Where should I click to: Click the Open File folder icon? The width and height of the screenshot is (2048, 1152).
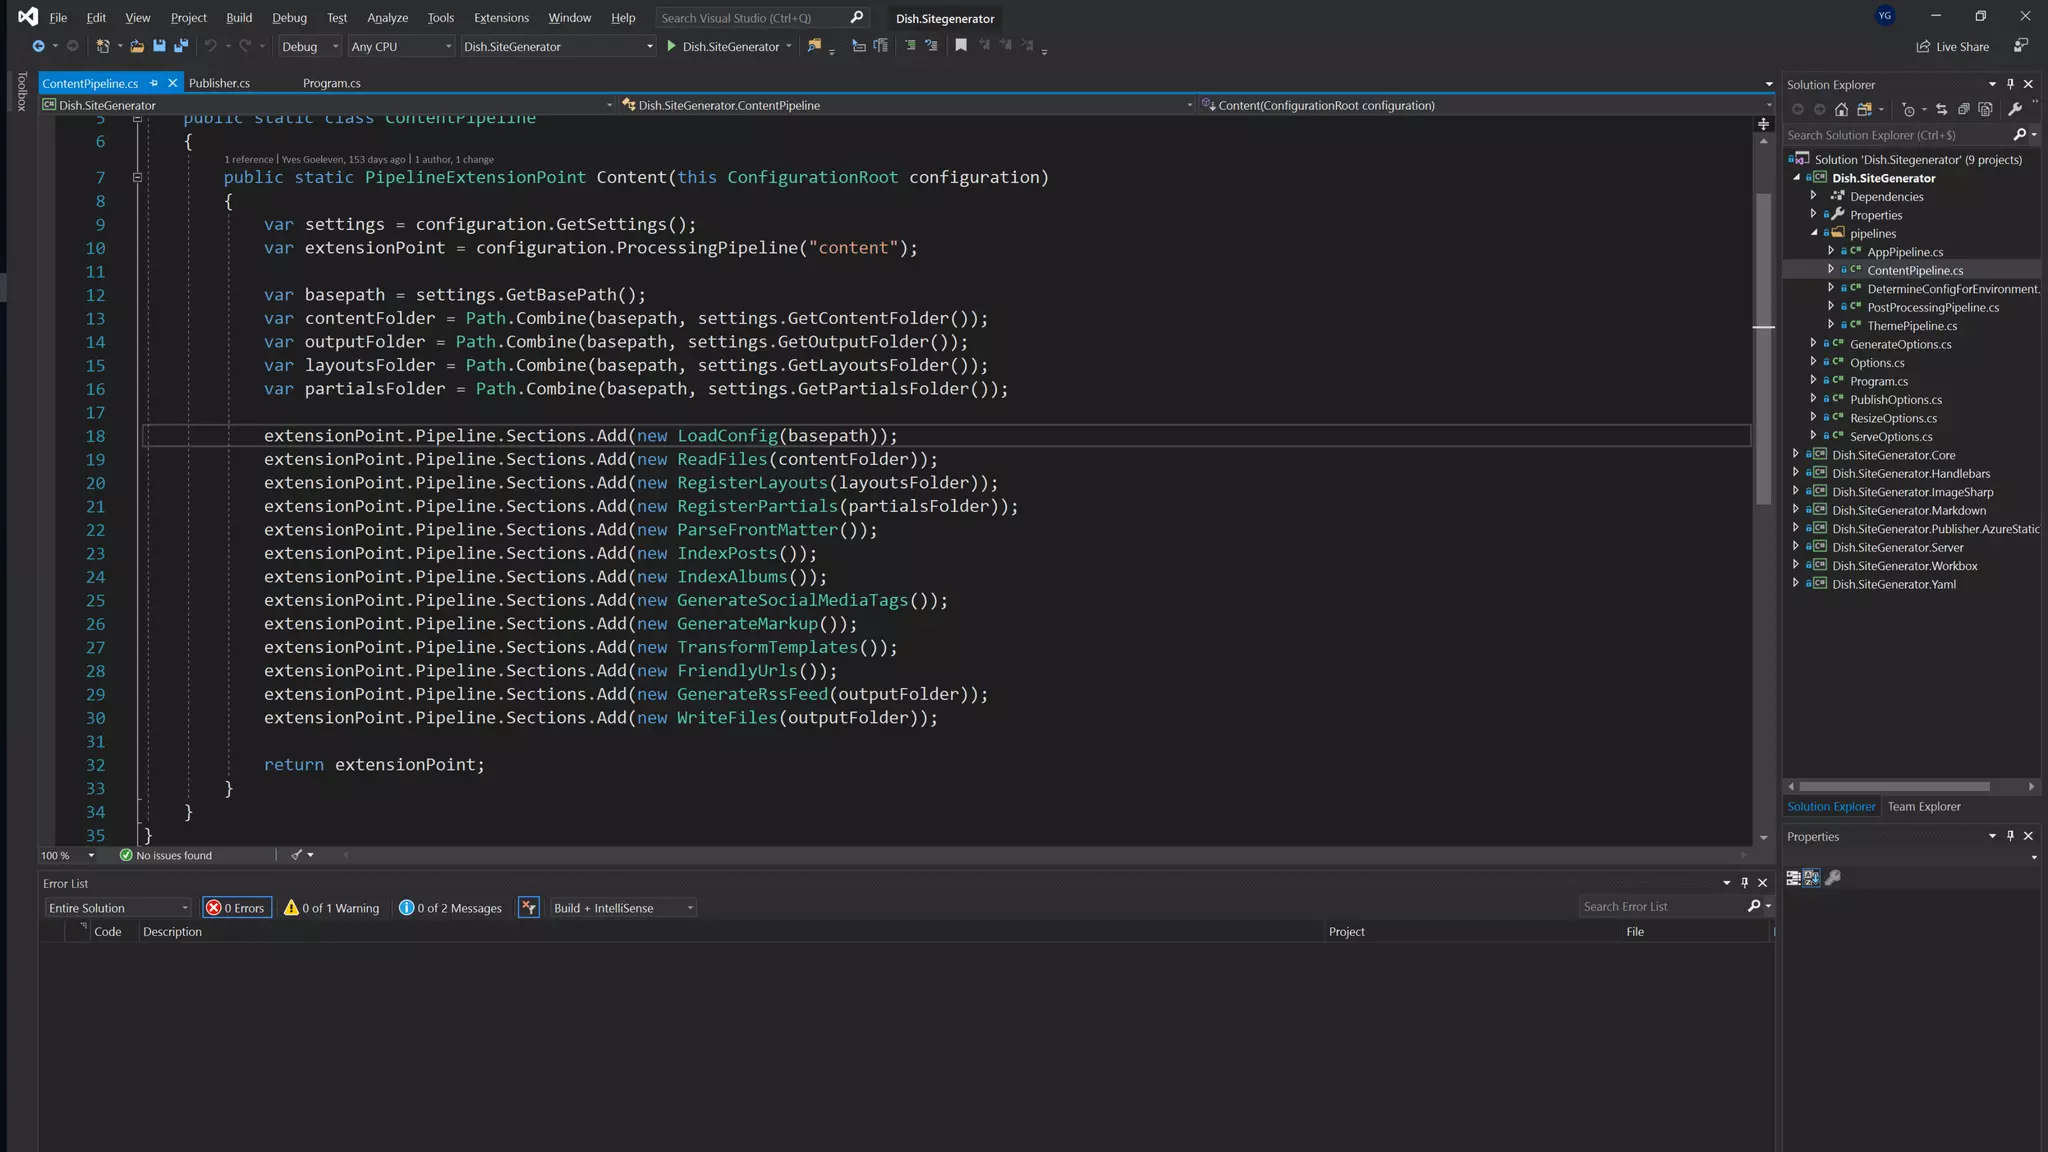coord(137,46)
